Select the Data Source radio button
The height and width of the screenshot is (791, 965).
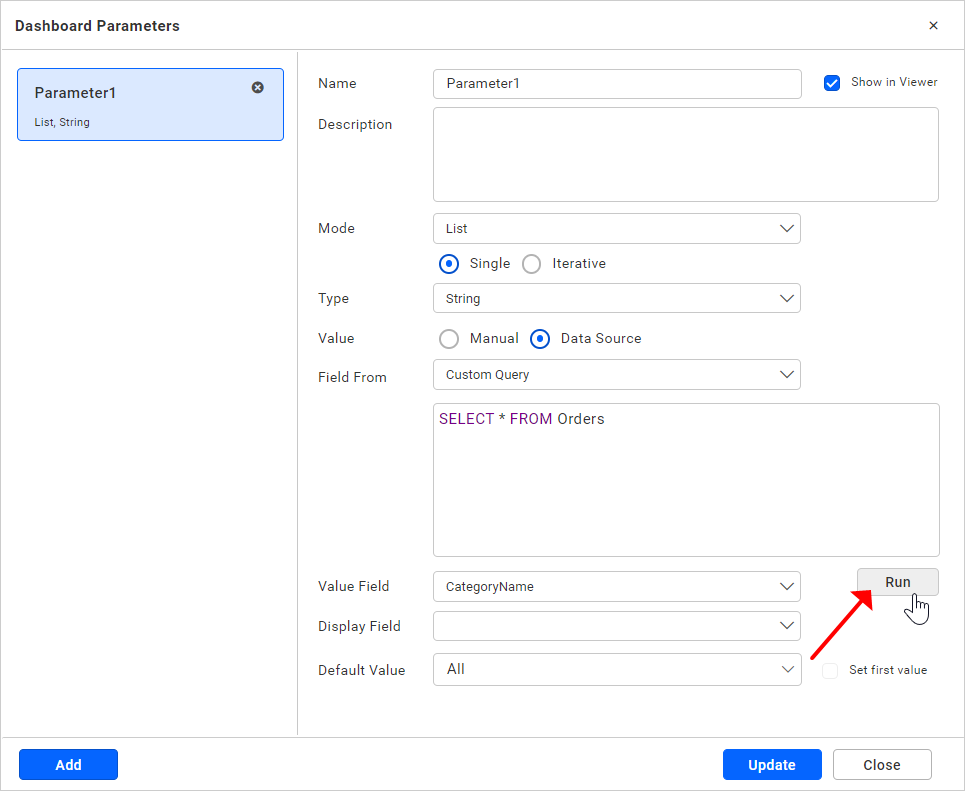(x=540, y=338)
